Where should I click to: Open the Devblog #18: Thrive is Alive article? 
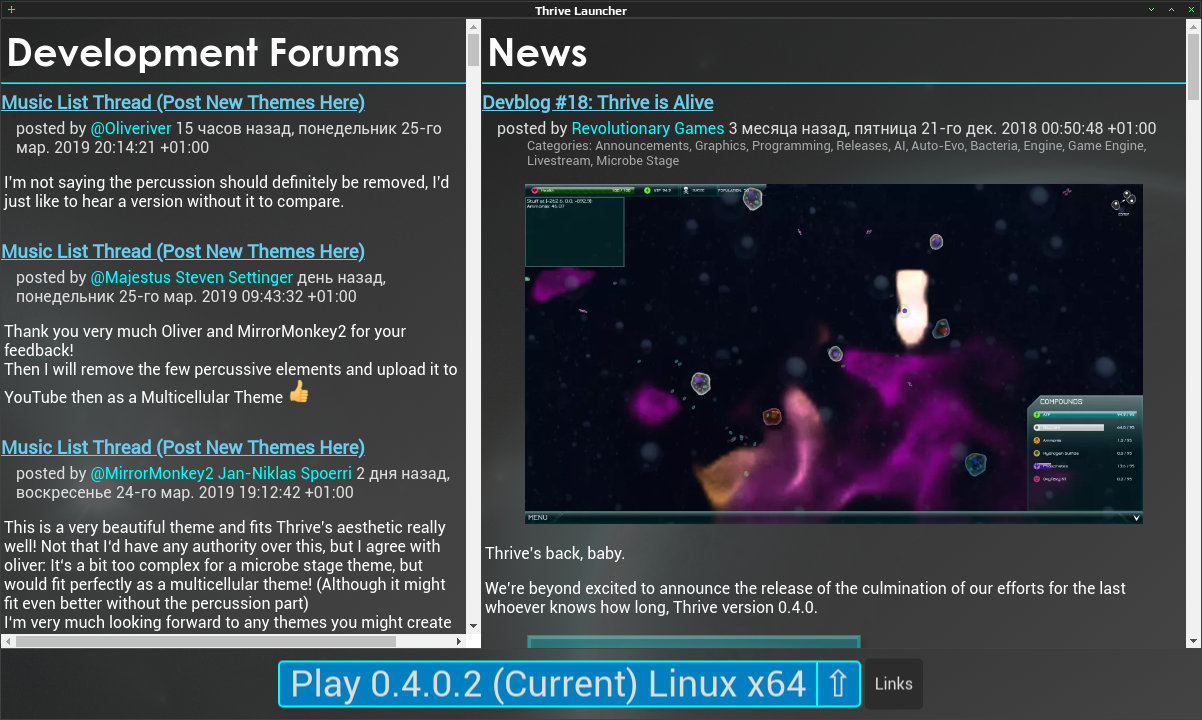(598, 102)
